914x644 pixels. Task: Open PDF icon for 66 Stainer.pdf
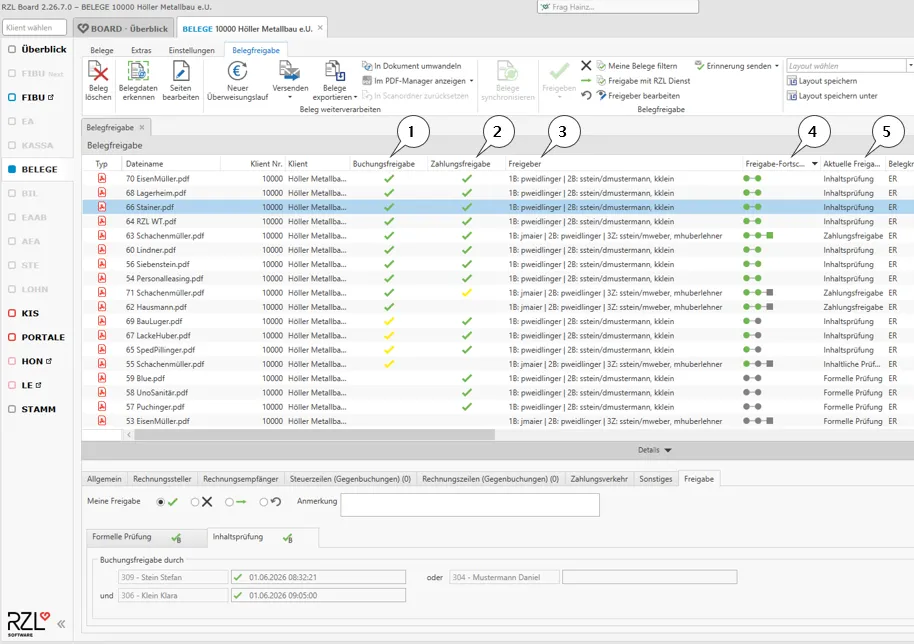tap(102, 207)
